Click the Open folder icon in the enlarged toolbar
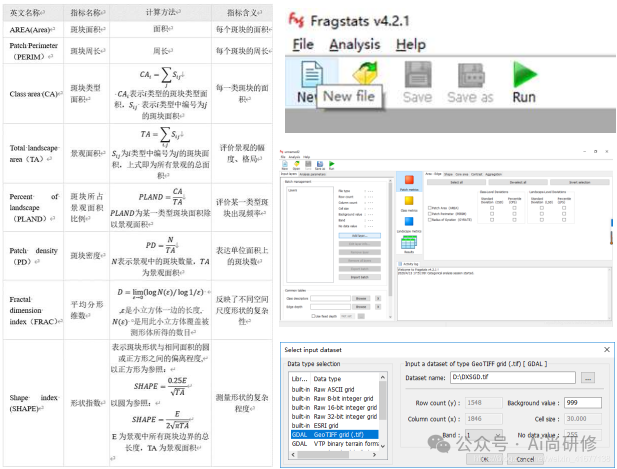Viewport: 617px width, 469px height. pos(366,73)
